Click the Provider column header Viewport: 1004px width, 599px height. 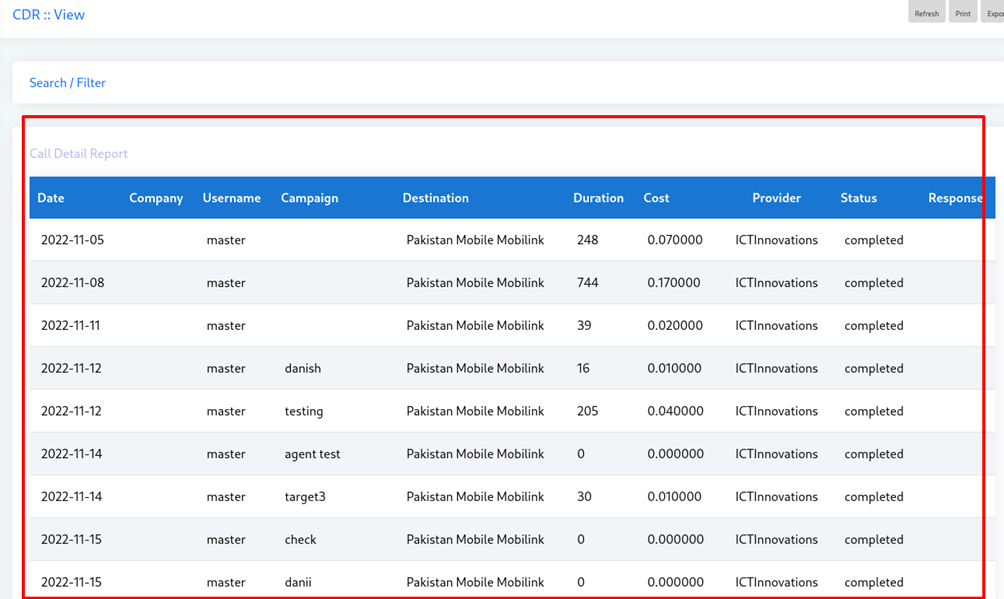[776, 198]
